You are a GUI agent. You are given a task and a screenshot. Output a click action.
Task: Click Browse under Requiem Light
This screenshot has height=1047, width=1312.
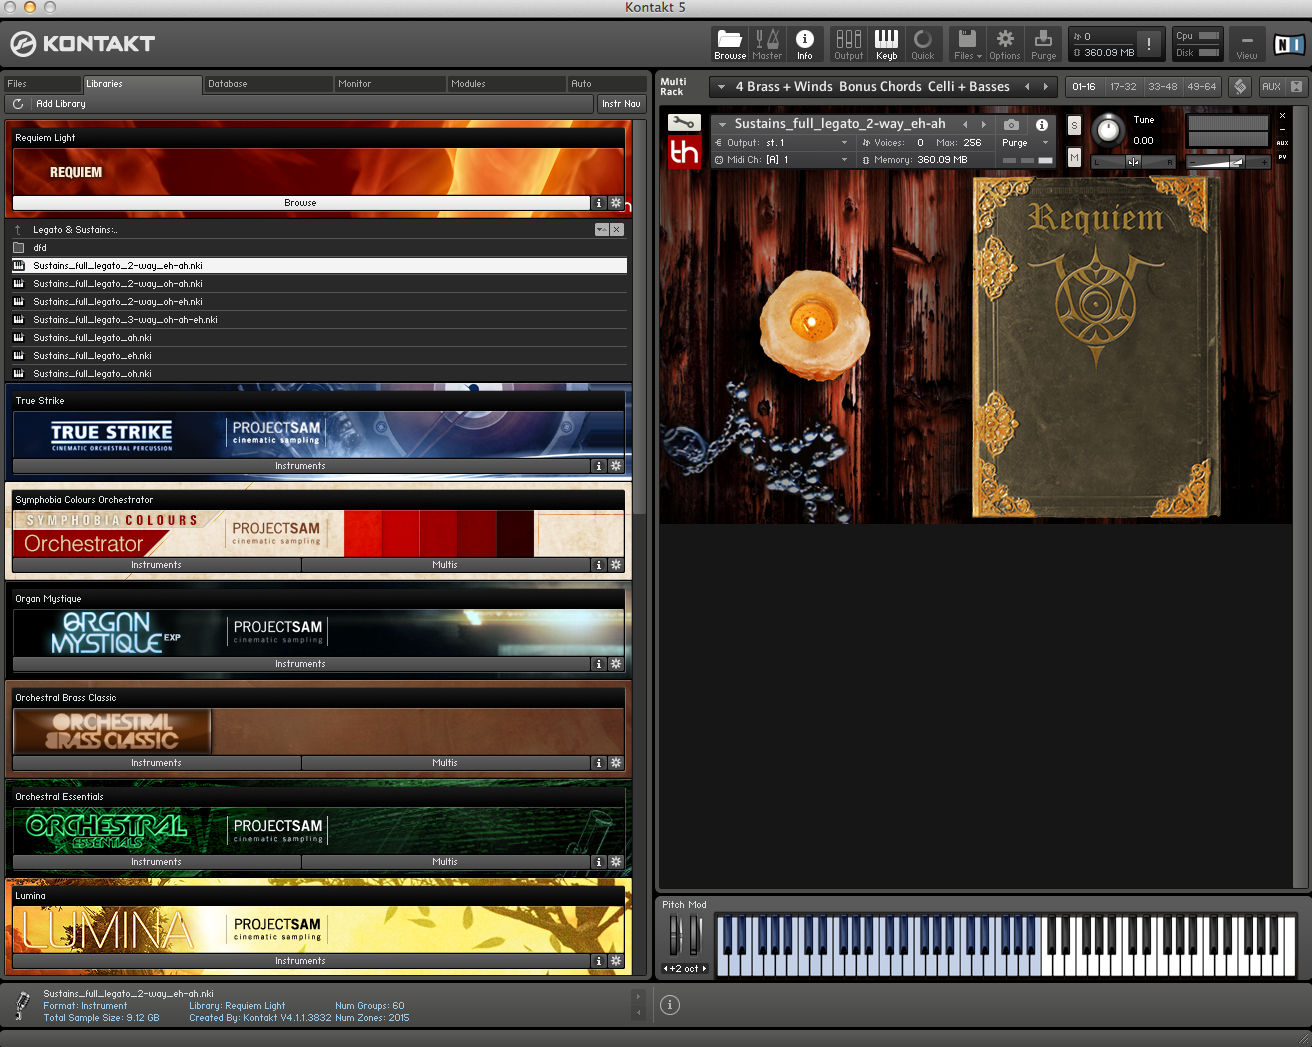coord(300,203)
